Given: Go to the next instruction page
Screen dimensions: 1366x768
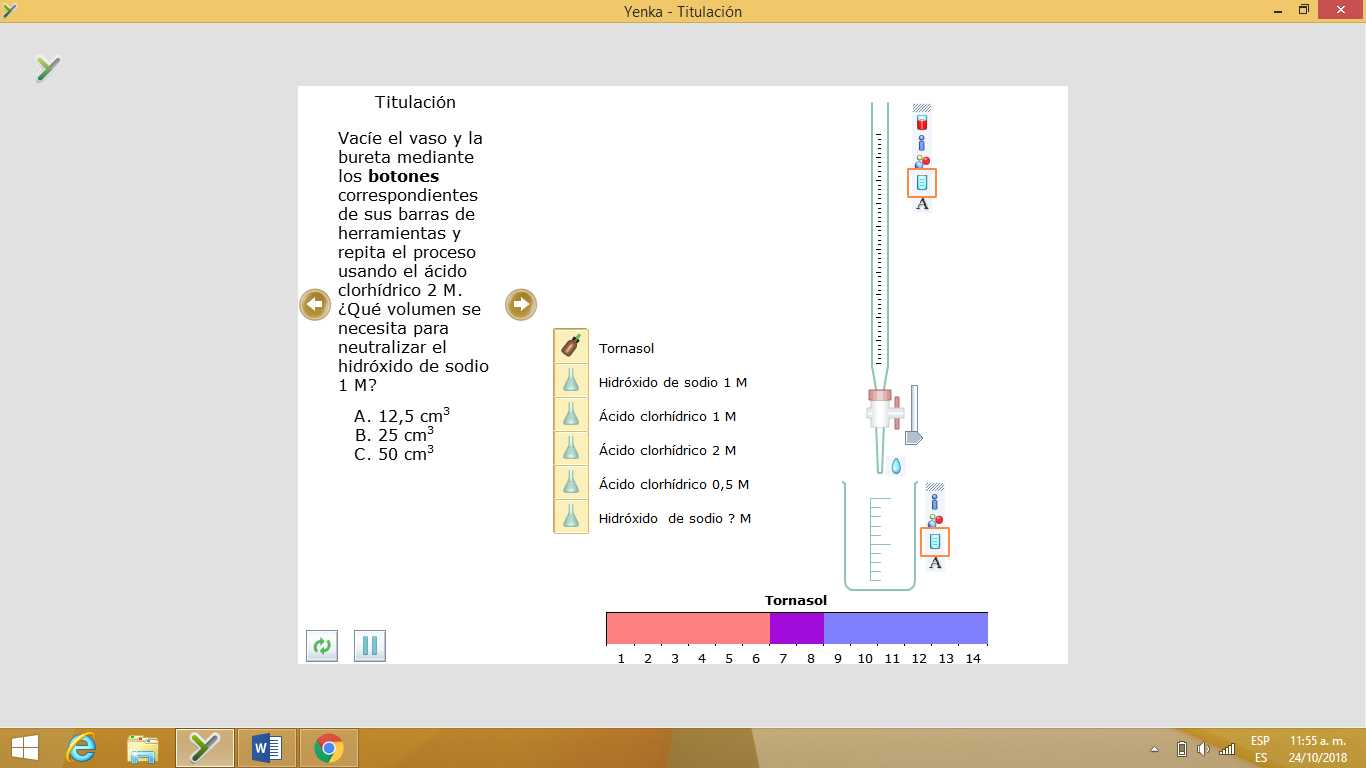Looking at the screenshot, I should 521,304.
